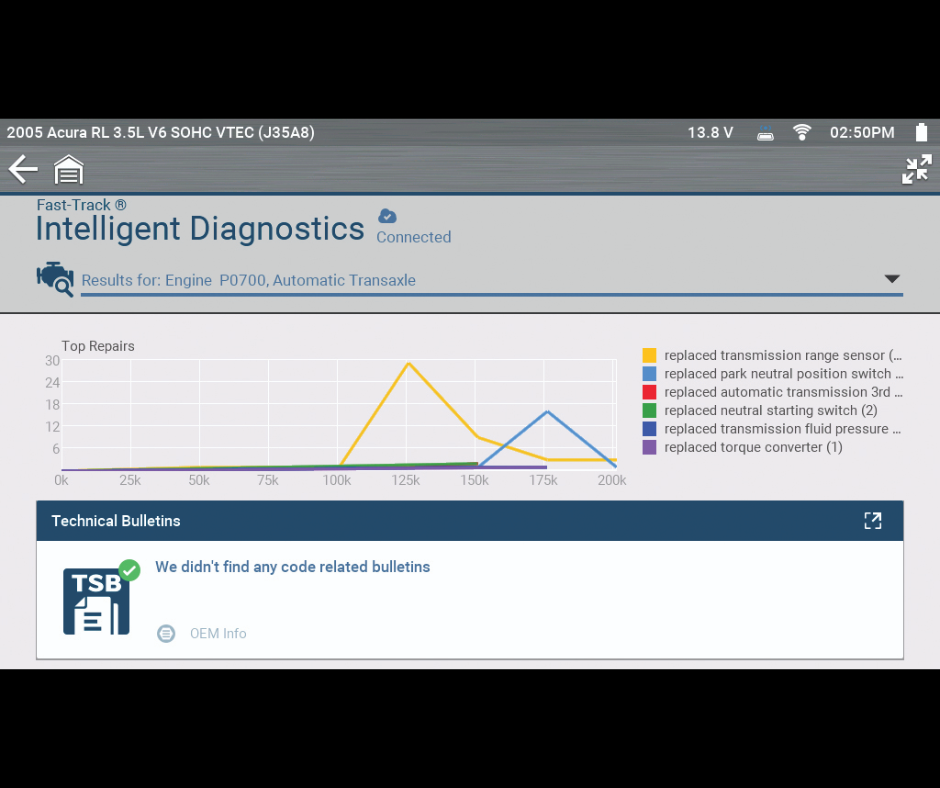Check the Wi-Fi signal icon
940x788 pixels.
tap(802, 132)
